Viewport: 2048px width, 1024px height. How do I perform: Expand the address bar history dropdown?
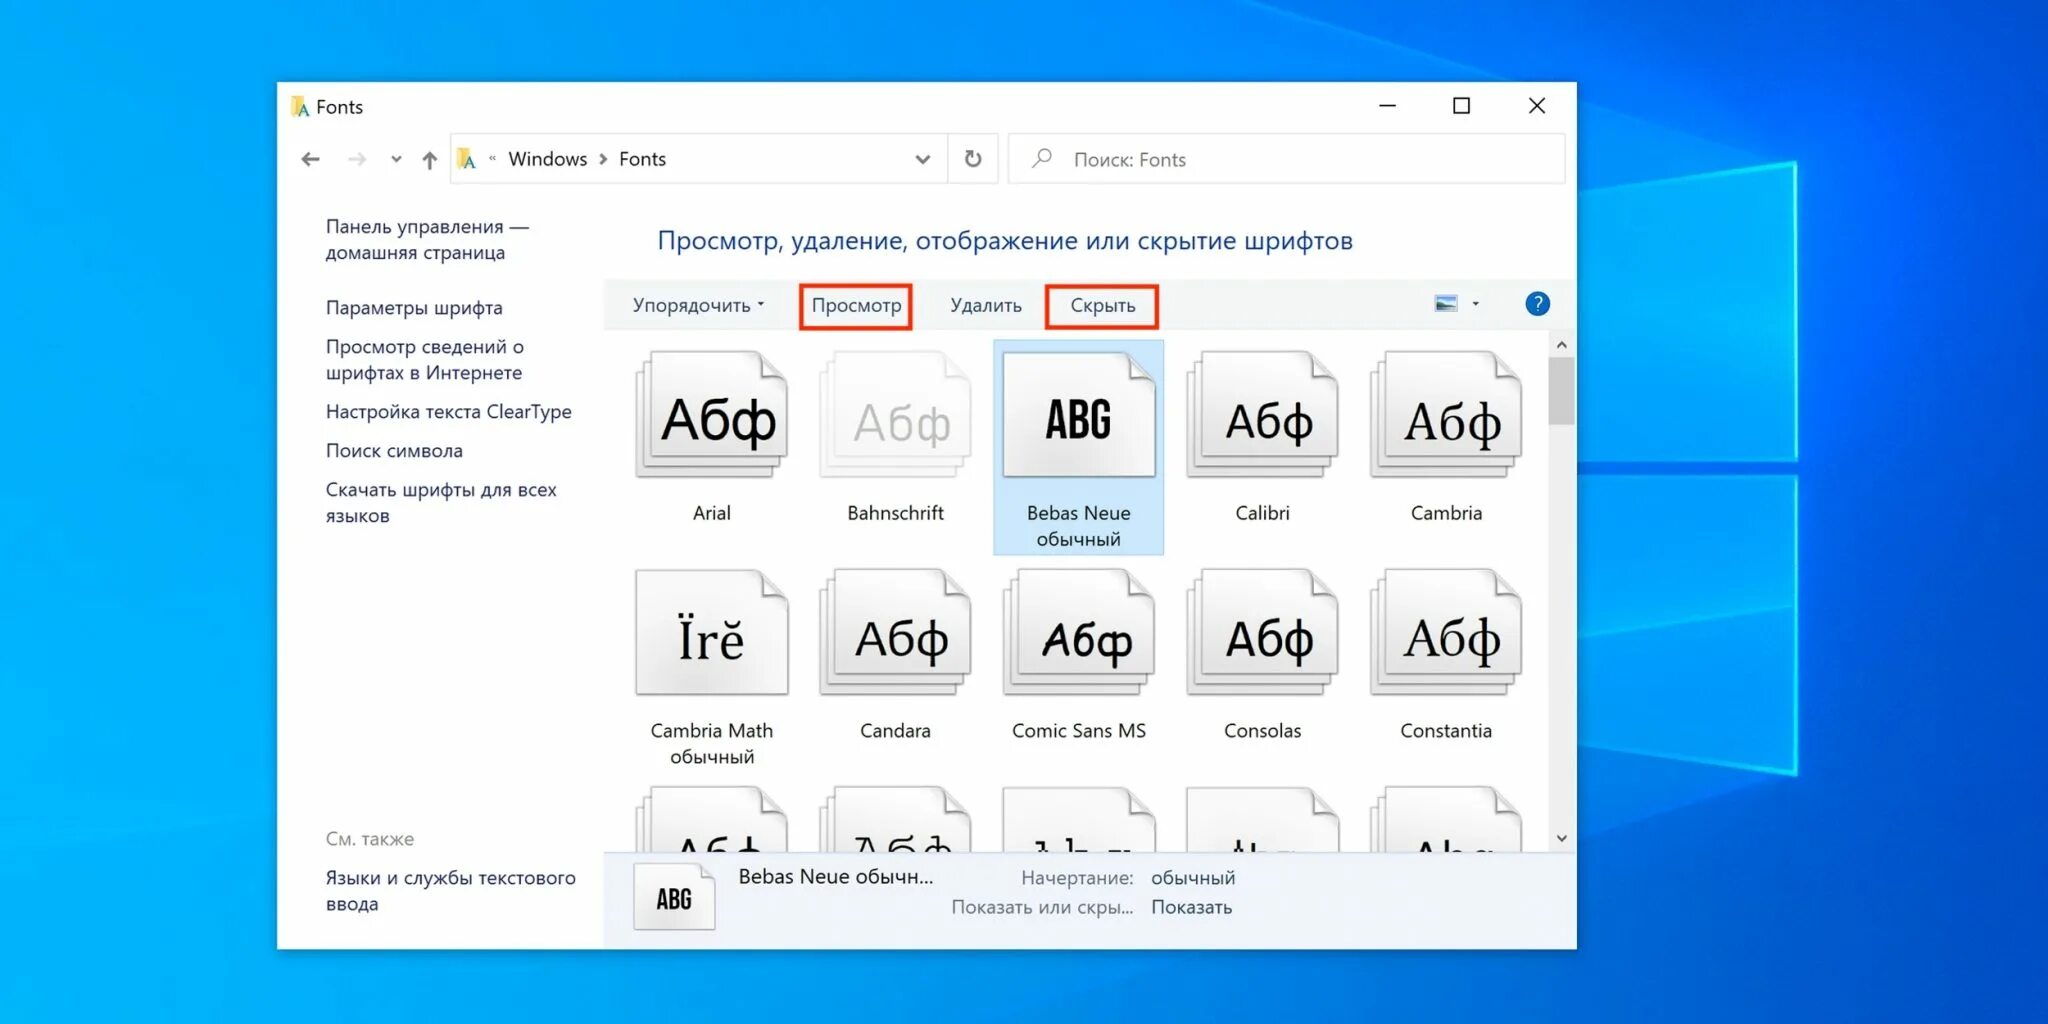point(923,159)
